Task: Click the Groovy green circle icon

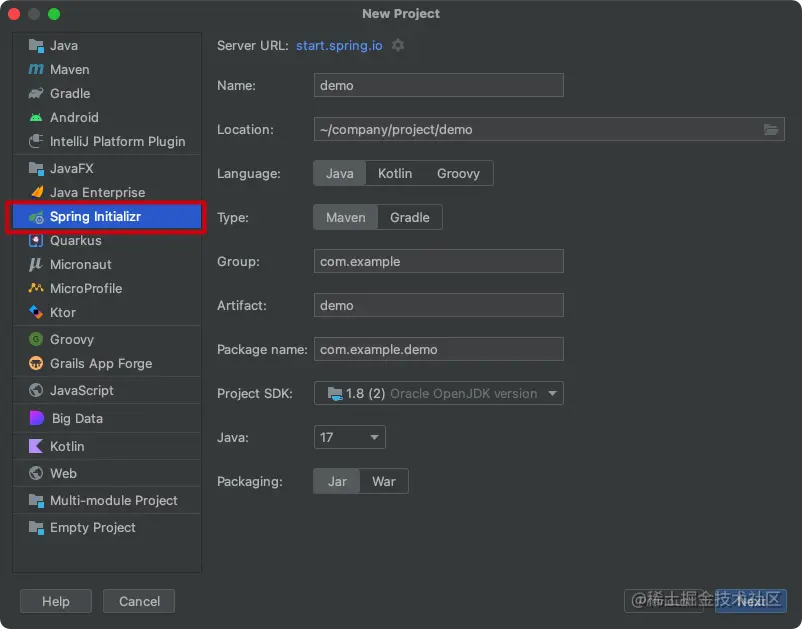Action: pyautogui.click(x=36, y=339)
